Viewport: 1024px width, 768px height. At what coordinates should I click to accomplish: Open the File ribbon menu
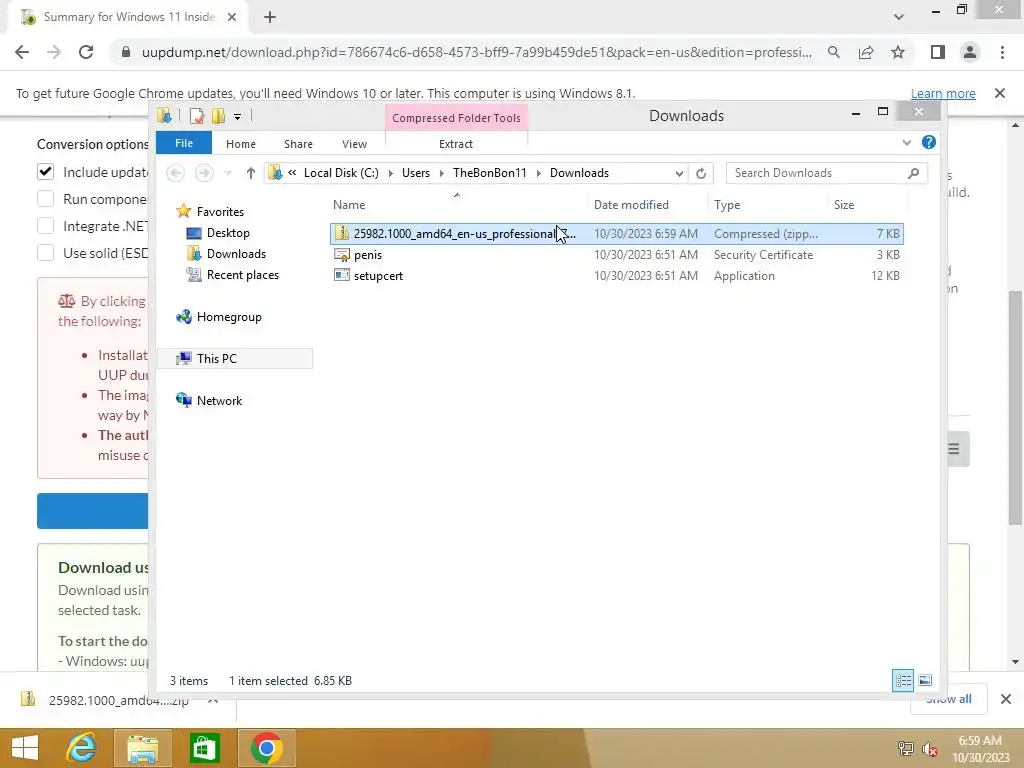(x=184, y=143)
